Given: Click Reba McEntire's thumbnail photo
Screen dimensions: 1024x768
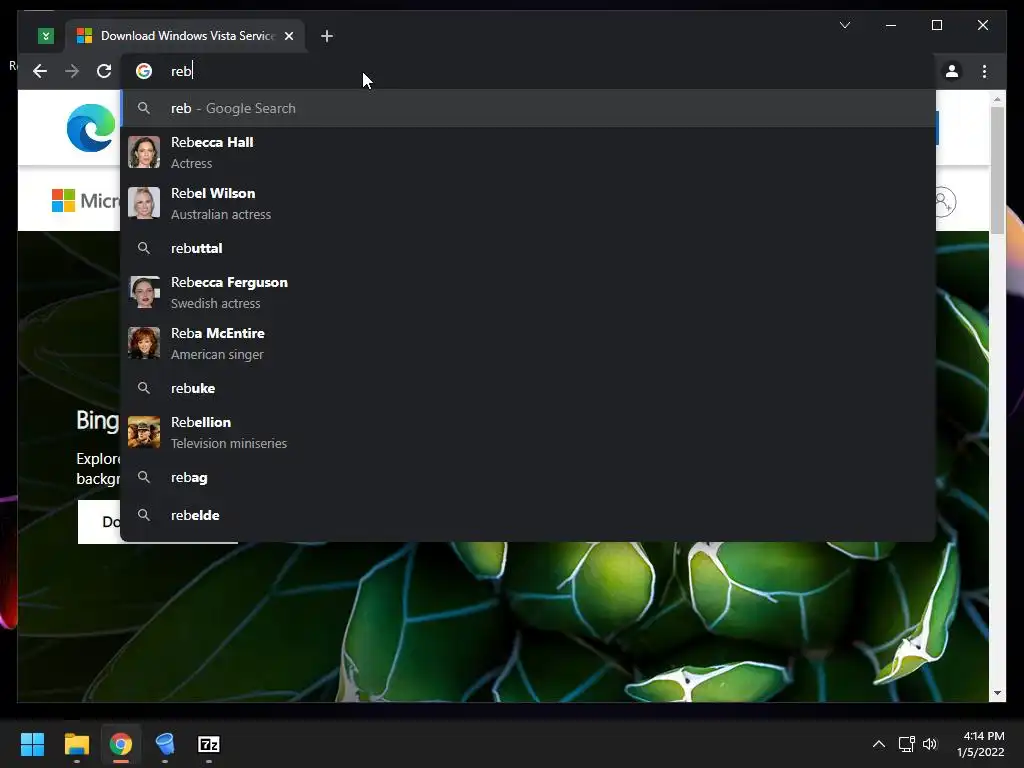Looking at the screenshot, I should 144,343.
